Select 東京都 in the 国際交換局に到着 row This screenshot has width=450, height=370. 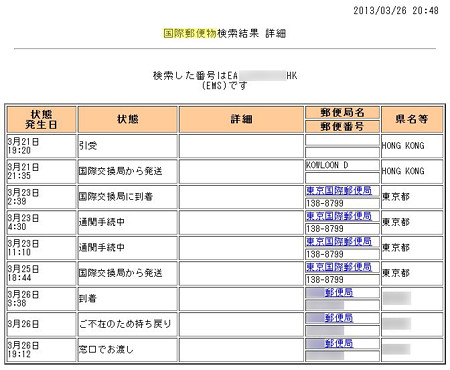pos(412,197)
